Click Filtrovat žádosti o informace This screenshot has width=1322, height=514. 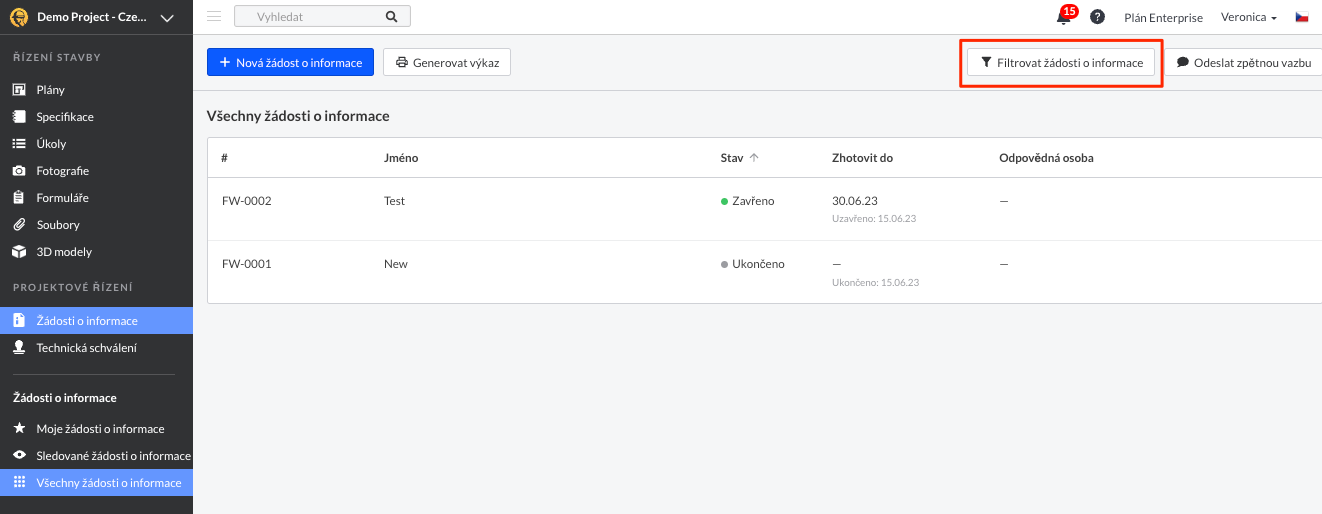click(x=1060, y=62)
